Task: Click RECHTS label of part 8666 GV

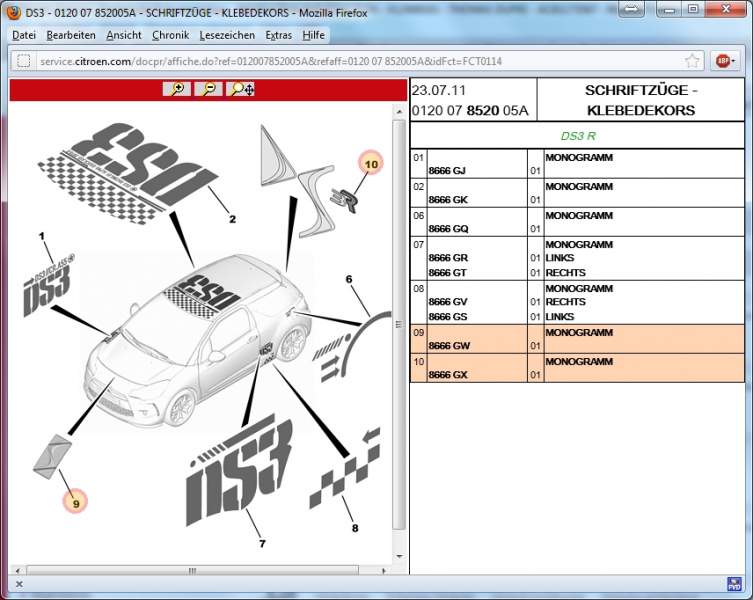Action: point(565,302)
